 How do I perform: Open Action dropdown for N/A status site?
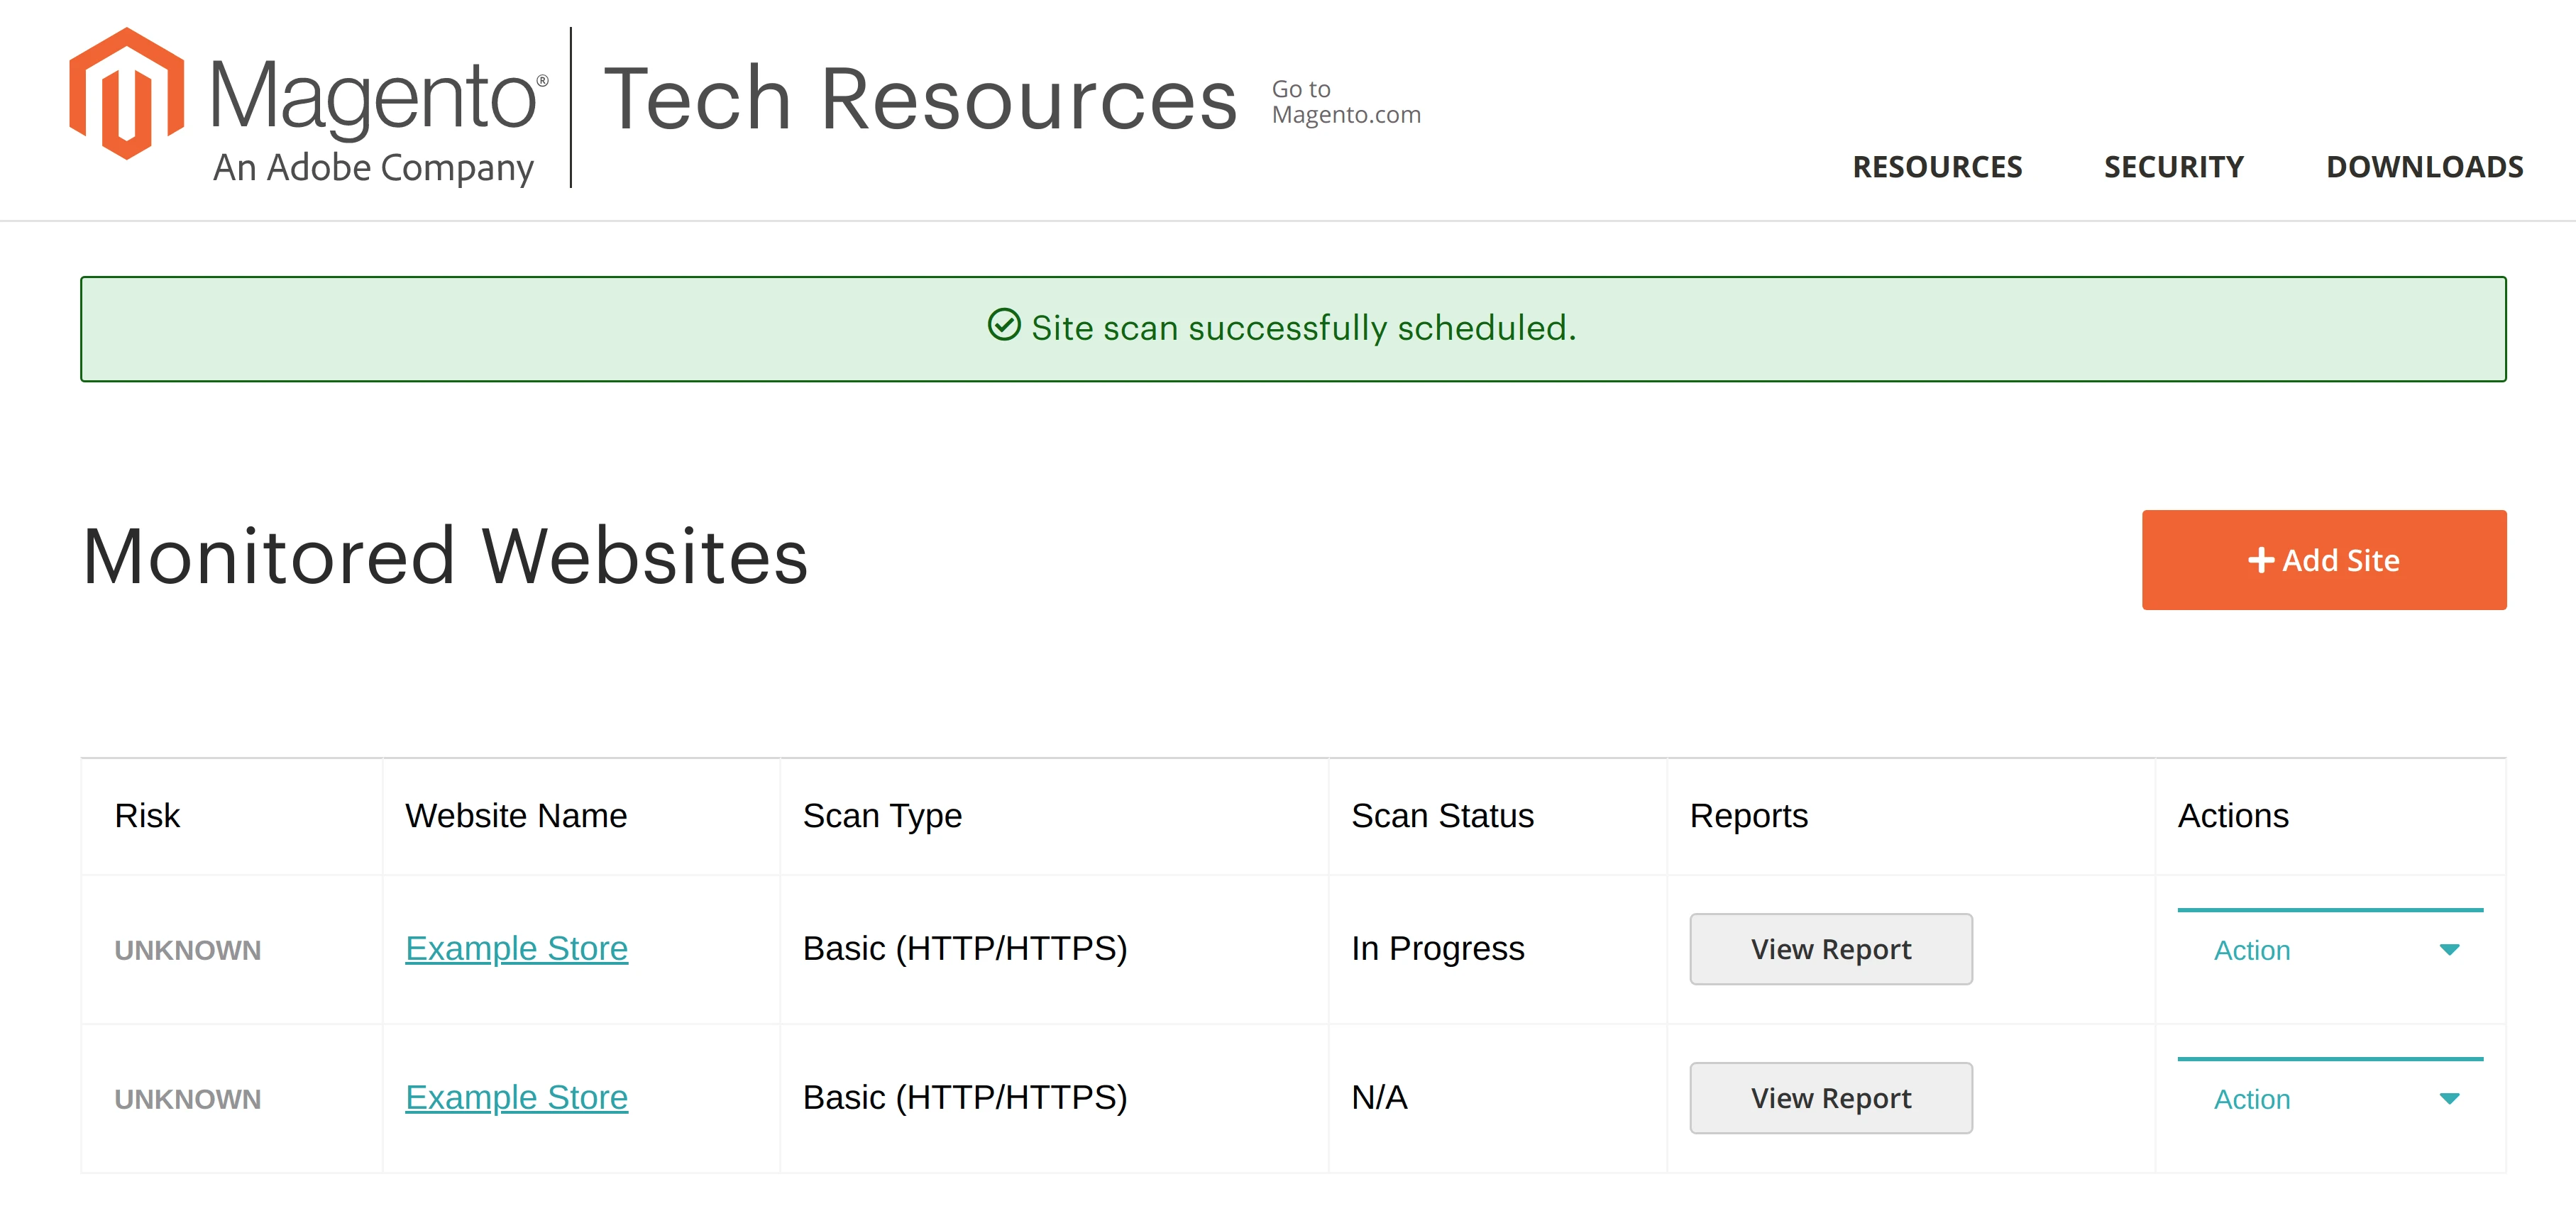click(x=2329, y=1098)
